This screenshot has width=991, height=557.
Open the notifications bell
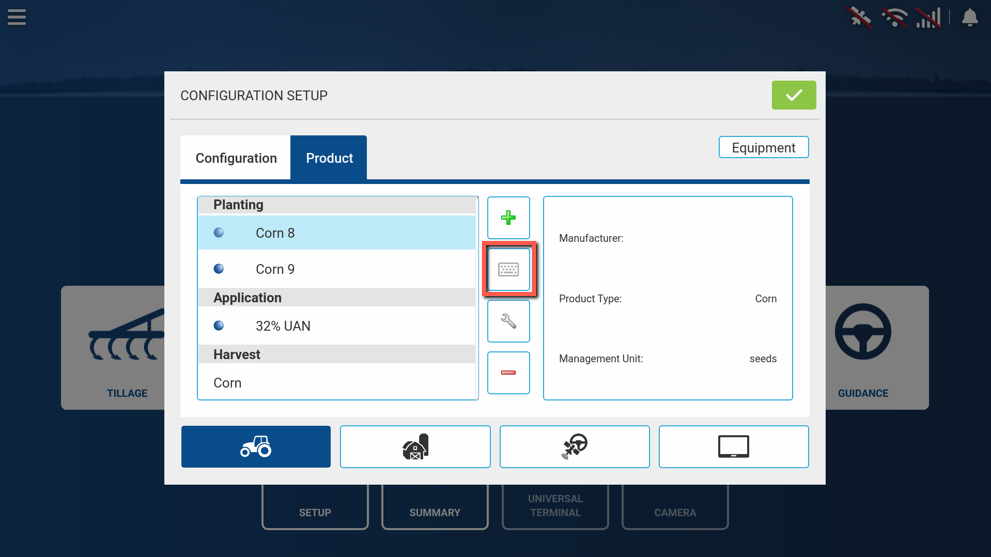pos(970,17)
